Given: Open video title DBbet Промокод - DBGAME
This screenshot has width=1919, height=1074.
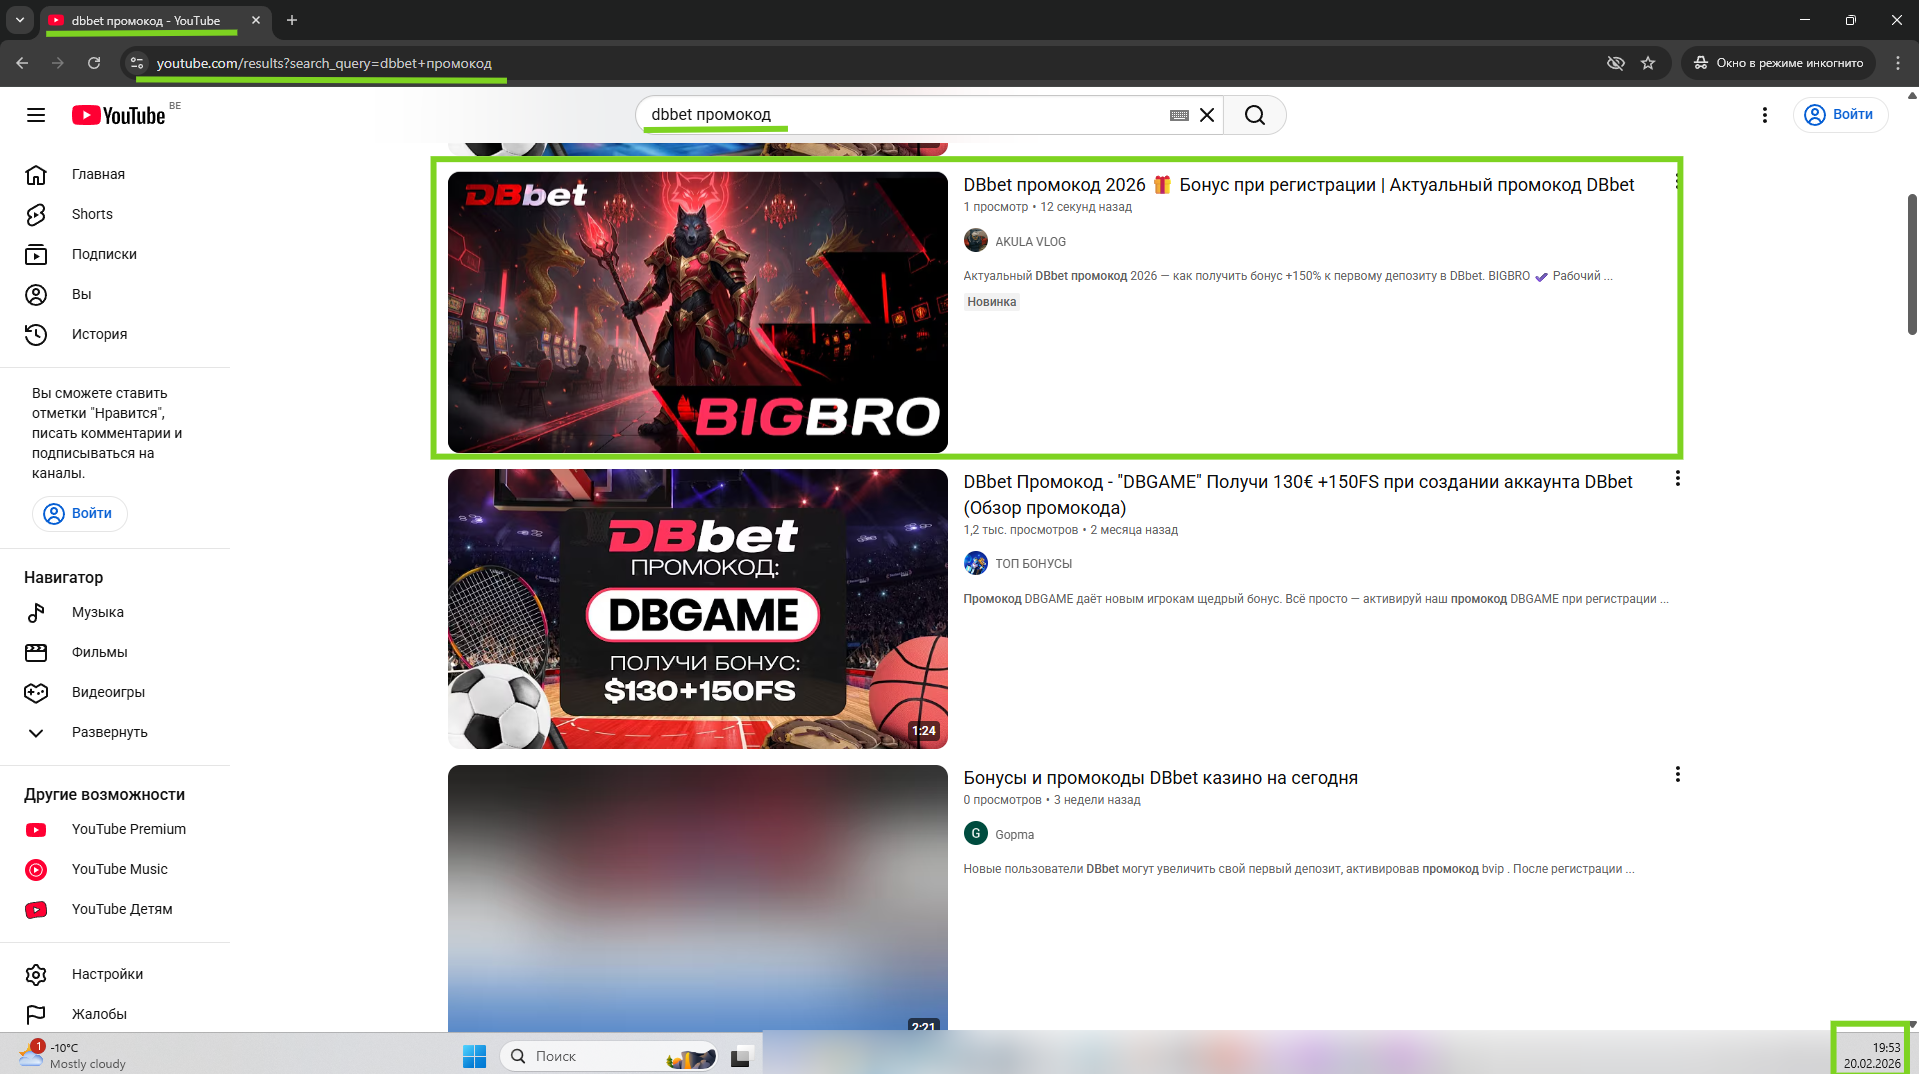Looking at the screenshot, I should click(1298, 495).
